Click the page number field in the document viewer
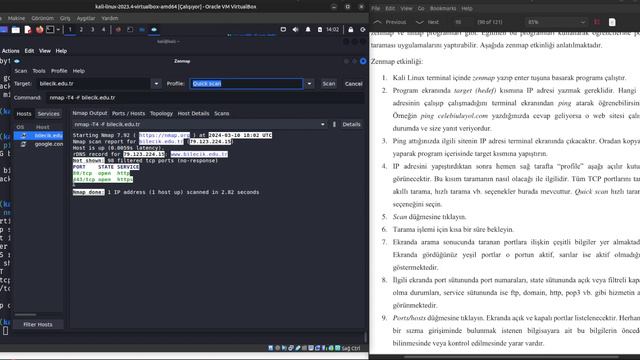The width and height of the screenshot is (640, 360). (x=459, y=22)
